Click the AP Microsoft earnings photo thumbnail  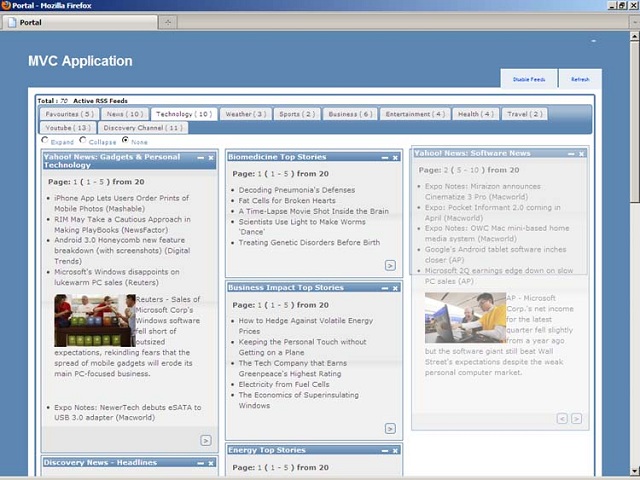[465, 318]
